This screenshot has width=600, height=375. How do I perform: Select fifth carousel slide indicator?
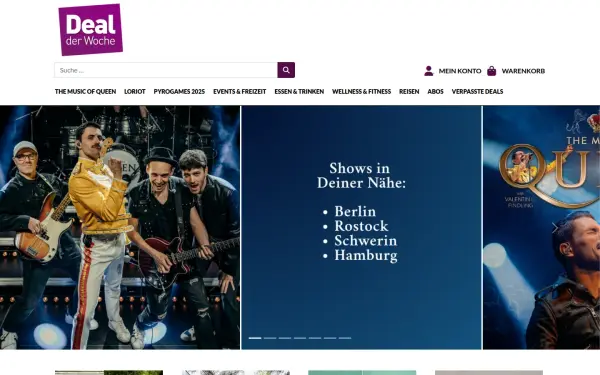pos(315,338)
